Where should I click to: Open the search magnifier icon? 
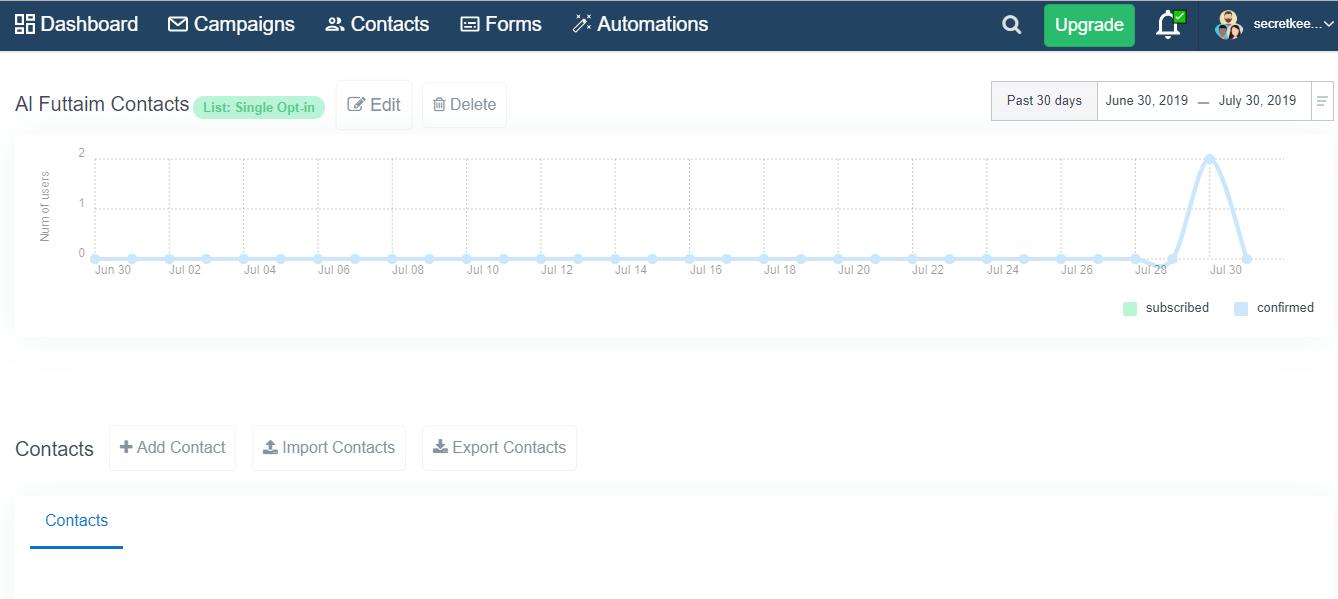[1012, 25]
